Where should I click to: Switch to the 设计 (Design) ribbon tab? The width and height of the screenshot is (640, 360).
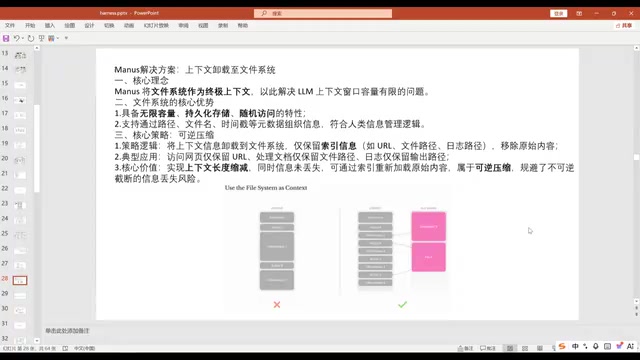coord(89,25)
